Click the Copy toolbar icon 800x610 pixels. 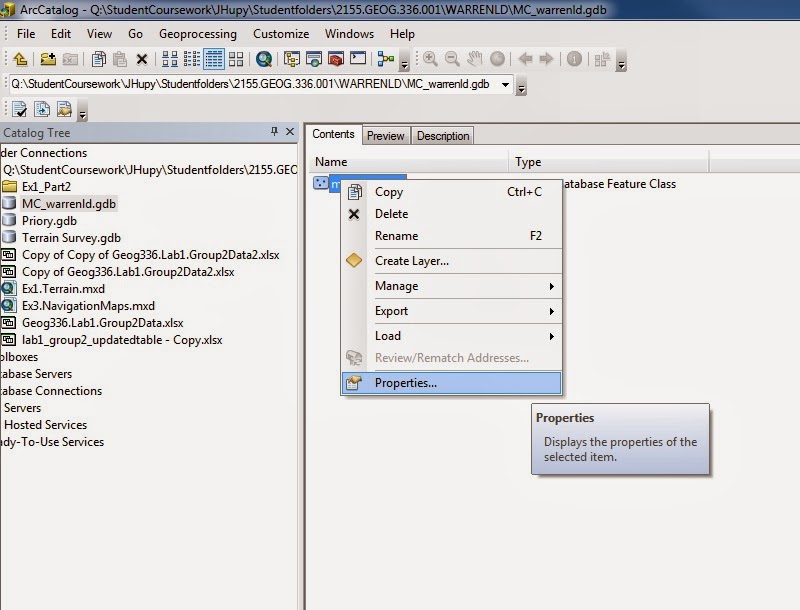(x=98, y=59)
